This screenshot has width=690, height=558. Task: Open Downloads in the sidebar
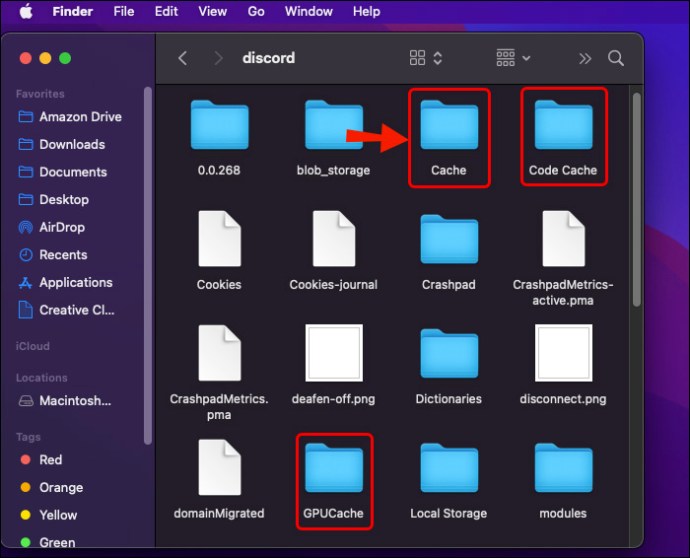tap(62, 144)
